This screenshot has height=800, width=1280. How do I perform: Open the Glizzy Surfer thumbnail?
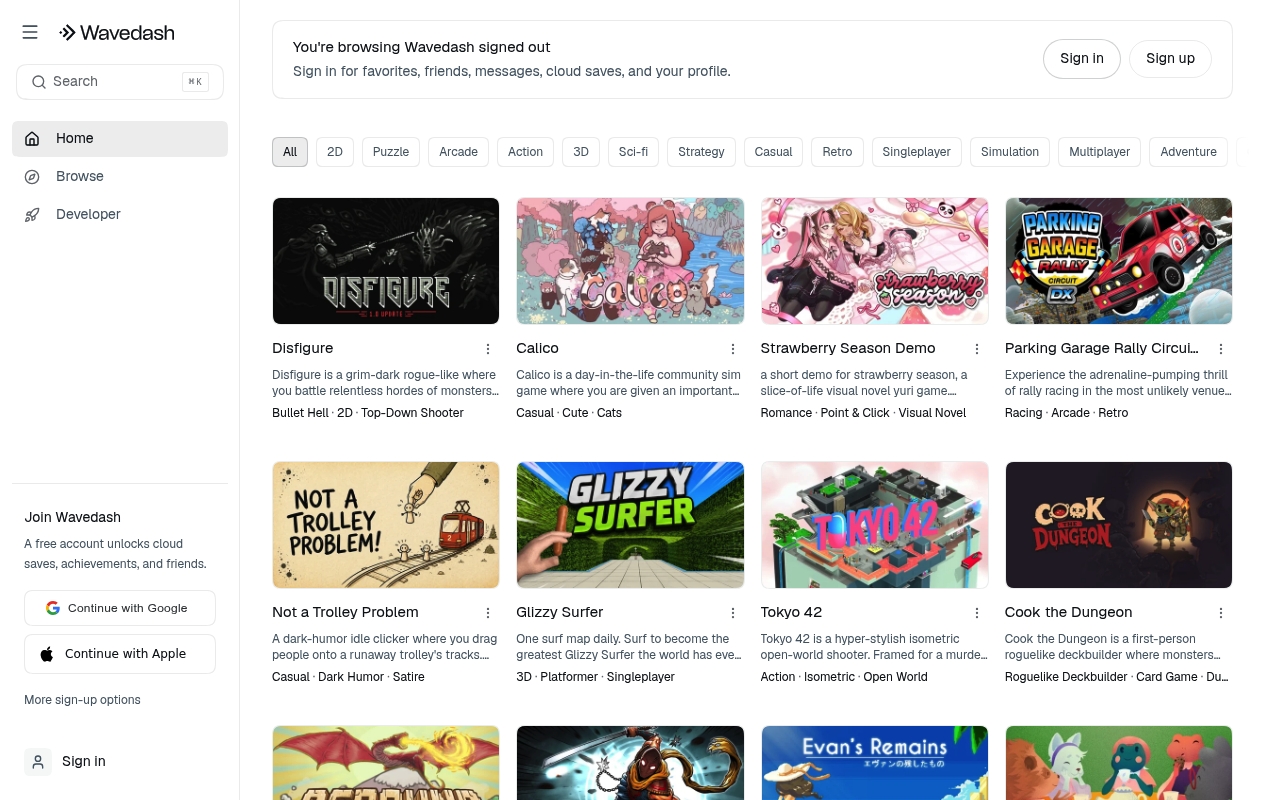[630, 525]
